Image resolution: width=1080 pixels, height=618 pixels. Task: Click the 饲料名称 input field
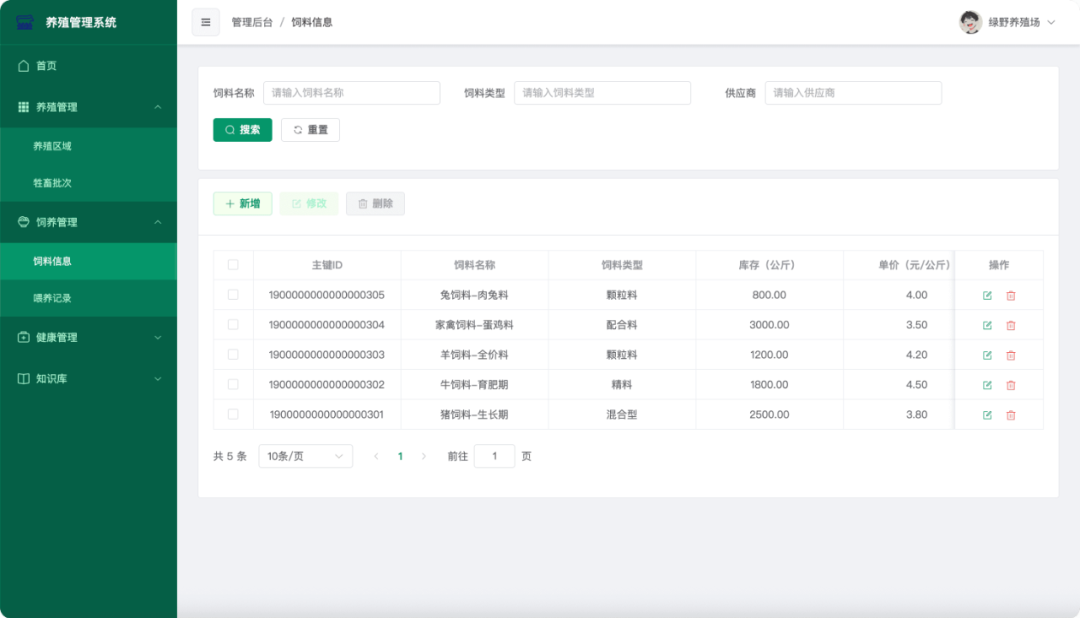(351, 92)
